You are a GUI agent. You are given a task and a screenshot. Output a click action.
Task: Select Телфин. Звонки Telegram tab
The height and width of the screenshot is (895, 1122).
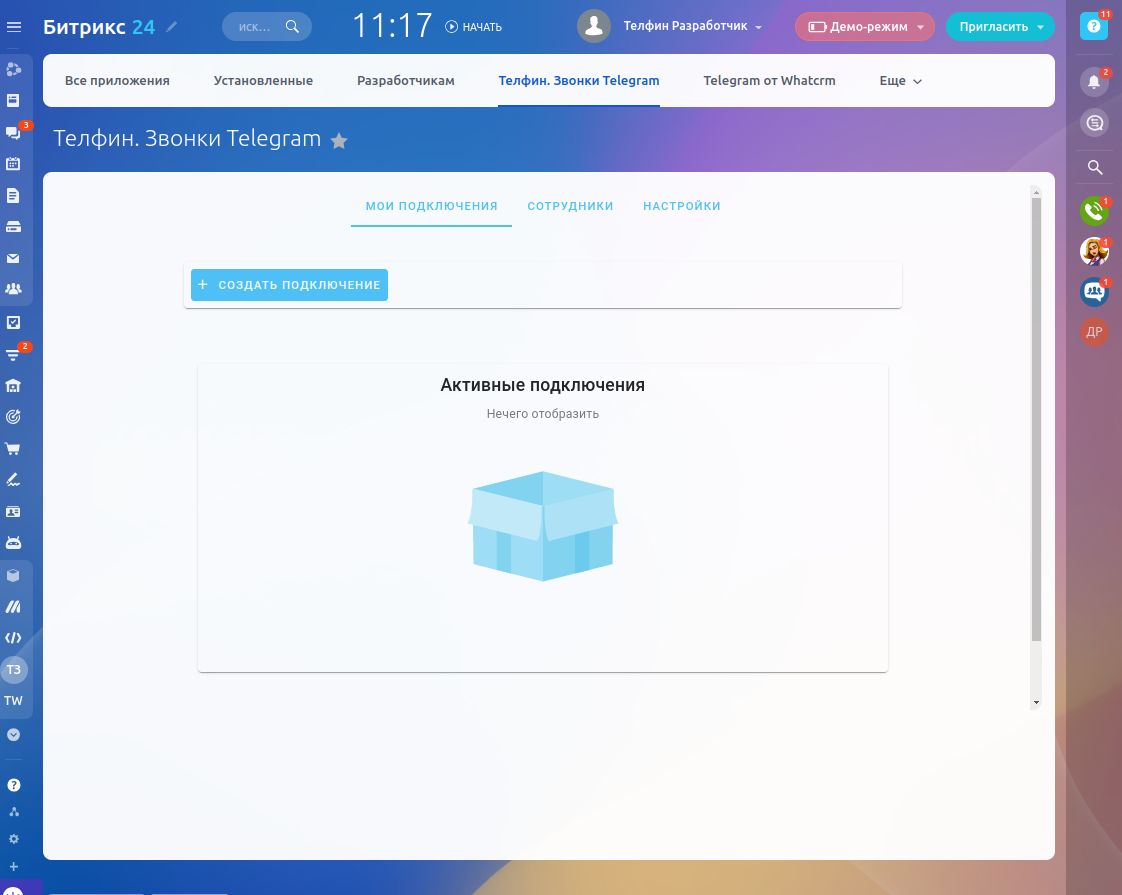point(579,81)
